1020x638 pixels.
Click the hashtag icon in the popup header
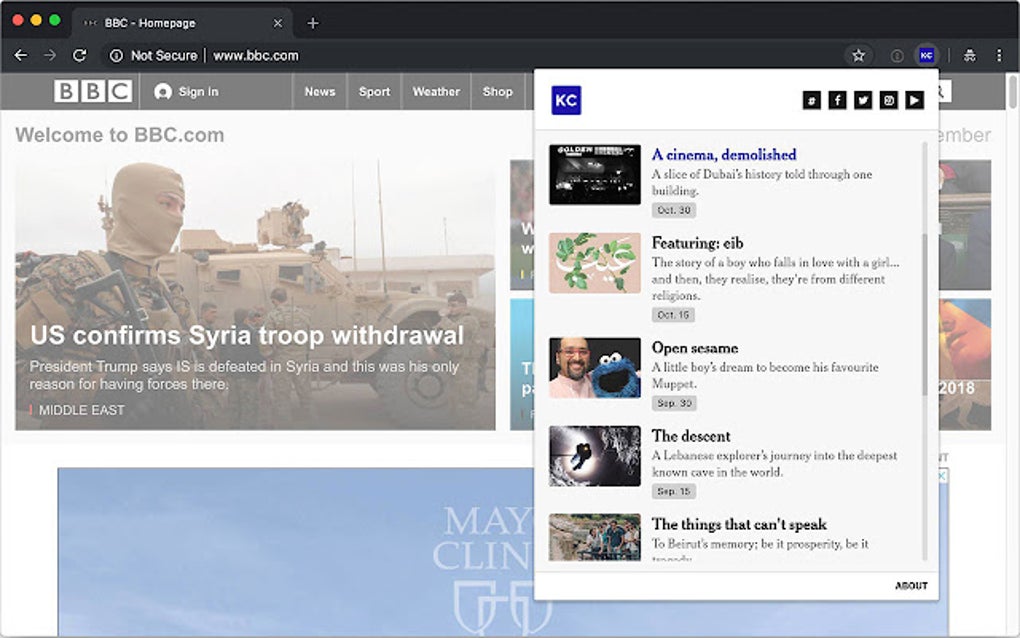[x=812, y=100]
